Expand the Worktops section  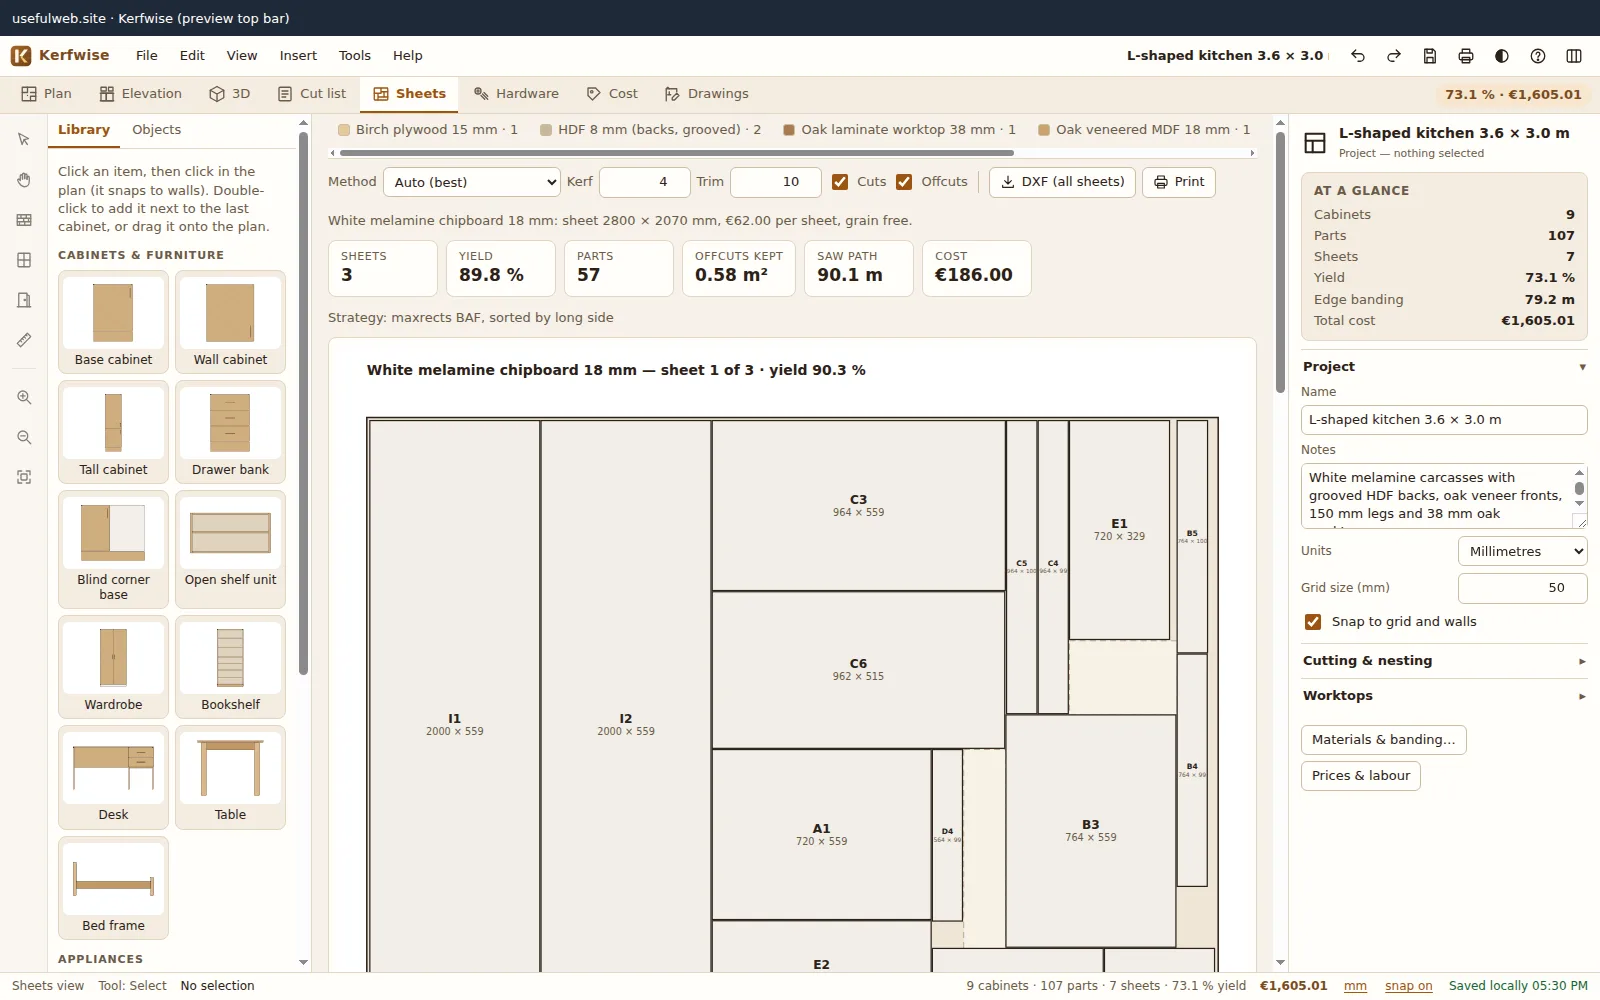click(1444, 696)
